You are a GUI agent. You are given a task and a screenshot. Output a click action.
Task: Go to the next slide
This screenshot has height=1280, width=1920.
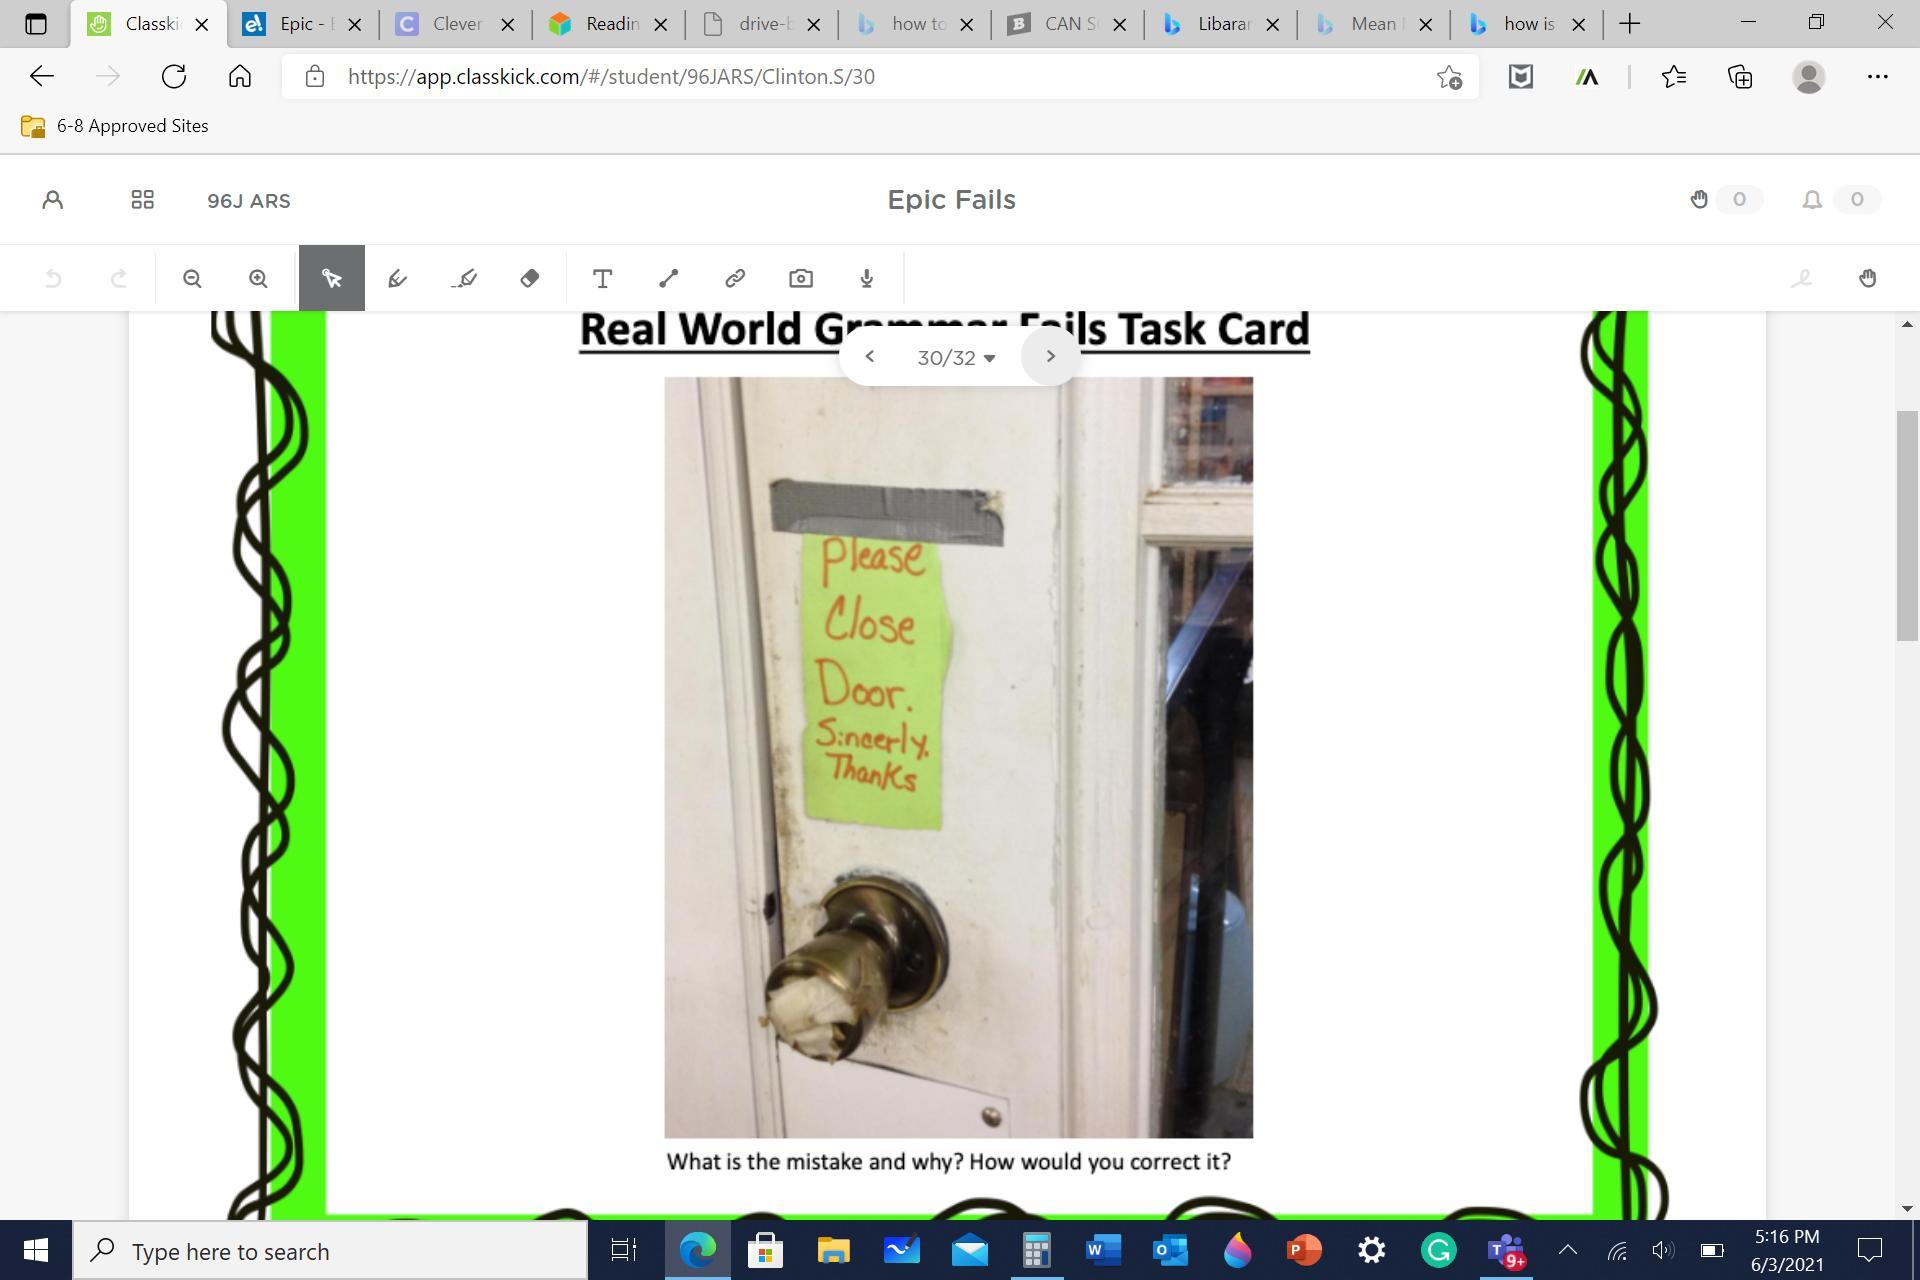pos(1050,356)
